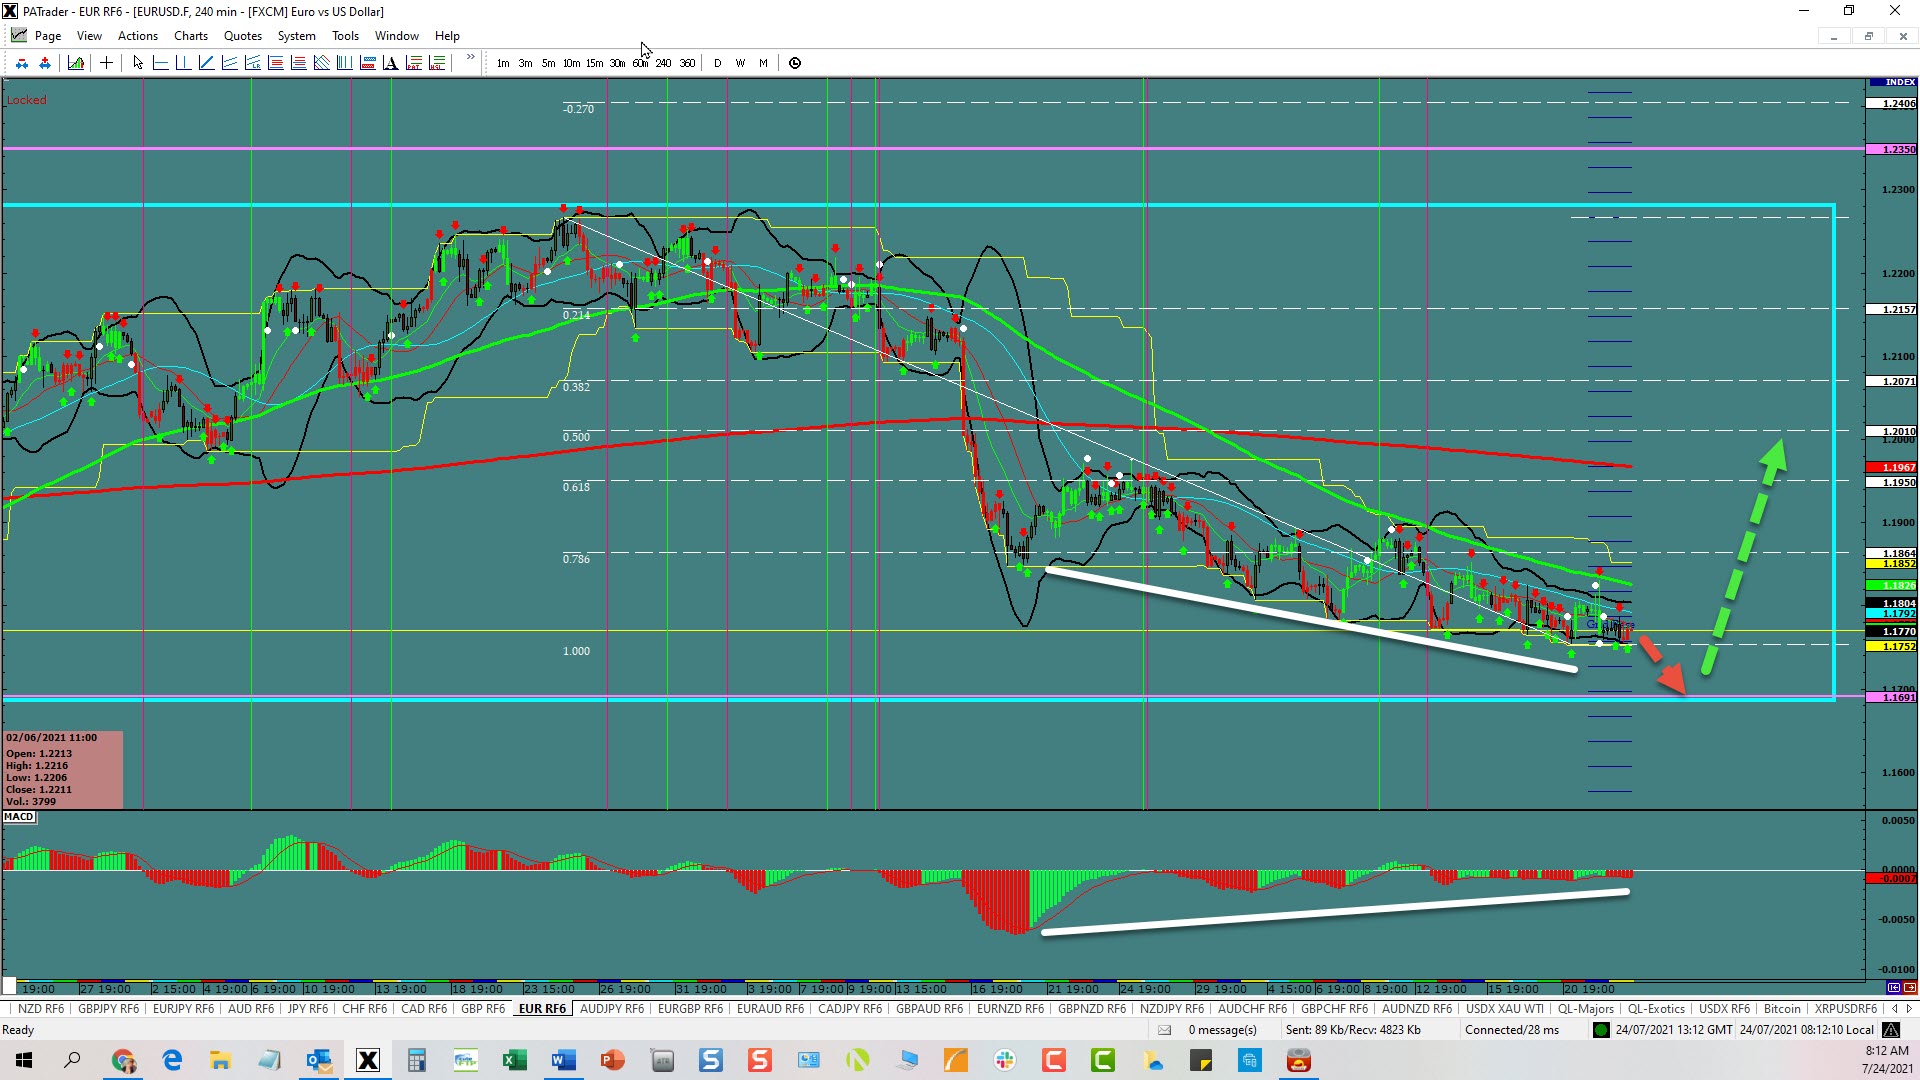Open Chrome from the taskbar

pos(123,1060)
